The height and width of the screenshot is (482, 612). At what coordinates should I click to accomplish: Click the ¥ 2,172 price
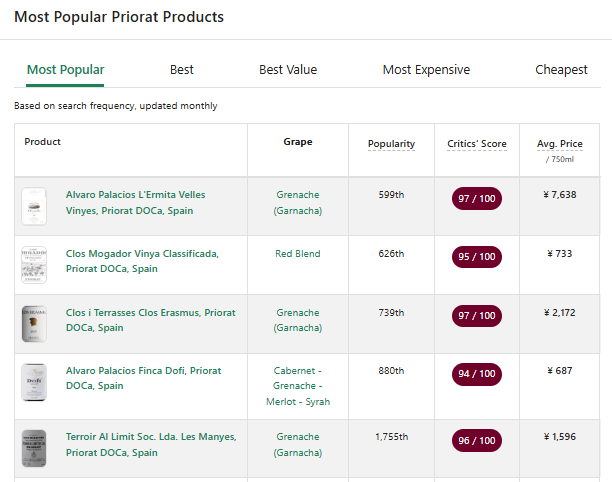[560, 313]
